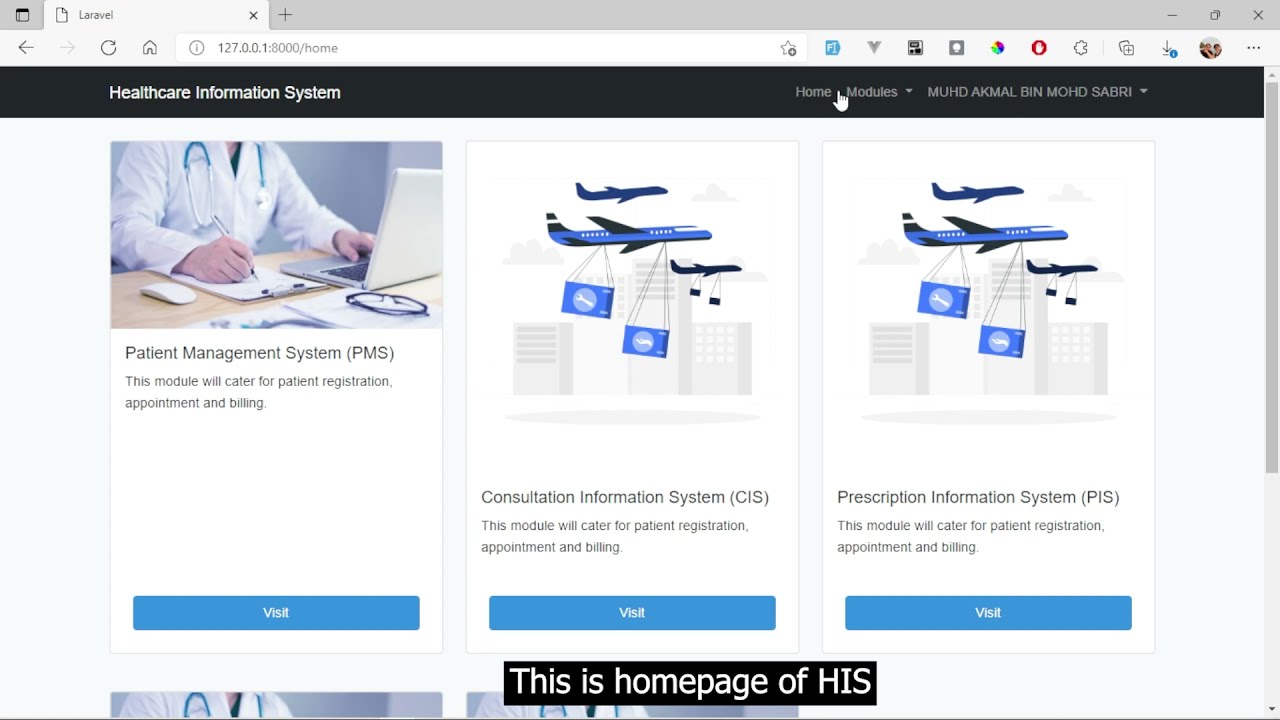Screen dimensions: 1280x720
Task: Click the browser back arrow
Action: (x=26, y=48)
